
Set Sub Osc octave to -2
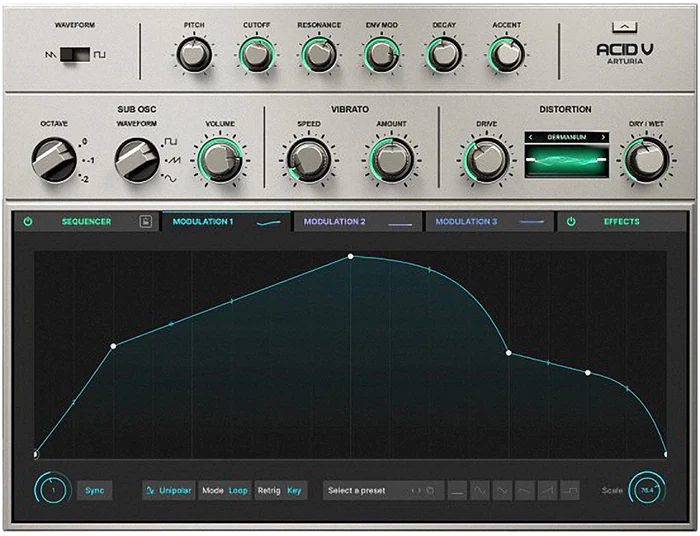click(x=85, y=179)
